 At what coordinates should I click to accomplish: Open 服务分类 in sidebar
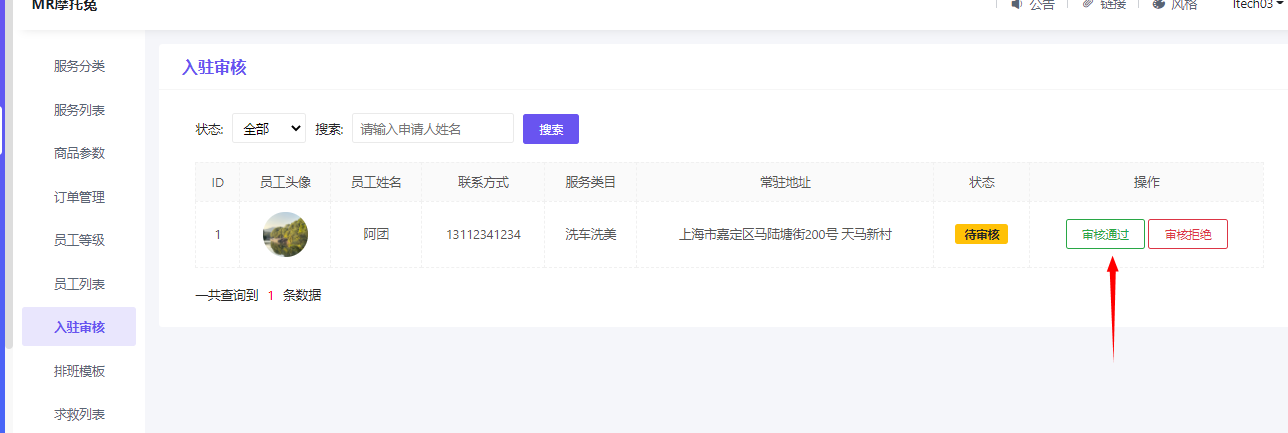[79, 66]
